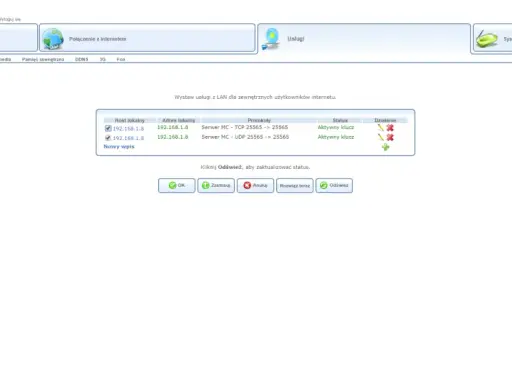Image resolution: width=512 pixels, height=384 pixels.
Task: Open the Nowy wpis link
Action: (119, 146)
